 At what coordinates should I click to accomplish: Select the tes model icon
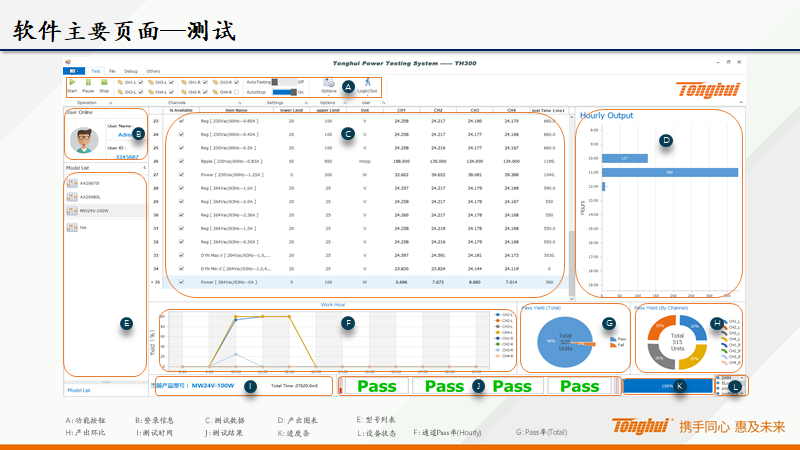(x=72, y=228)
